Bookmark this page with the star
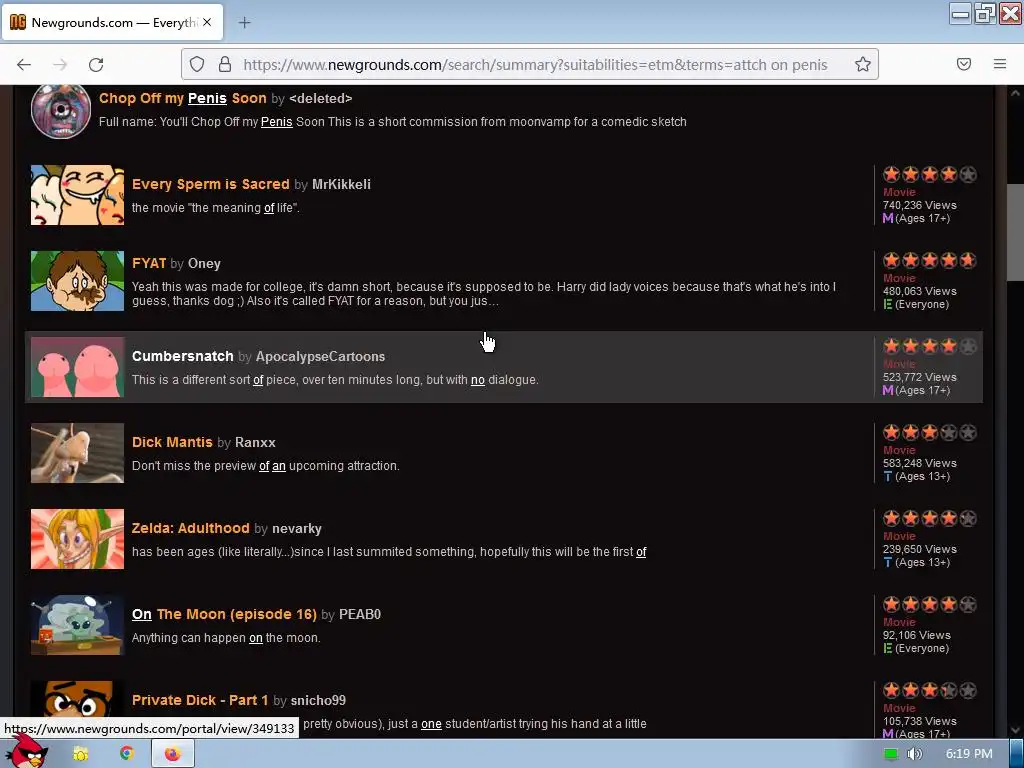The width and height of the screenshot is (1024, 768). (863, 64)
